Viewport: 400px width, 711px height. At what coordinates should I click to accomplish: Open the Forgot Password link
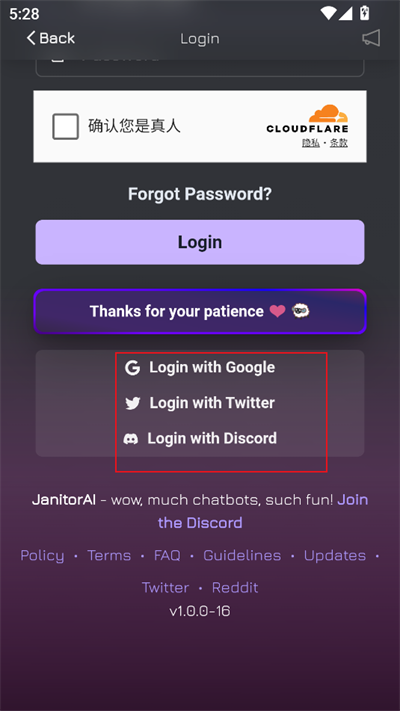point(200,194)
